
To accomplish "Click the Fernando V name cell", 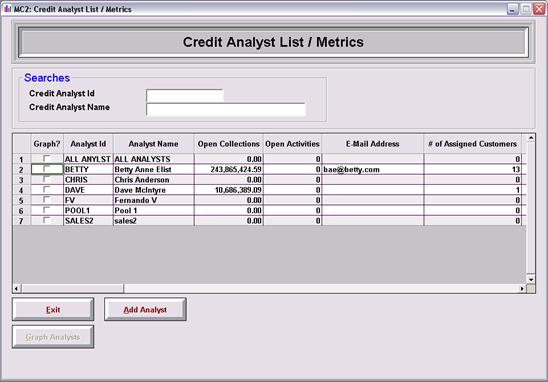I will click(x=153, y=200).
